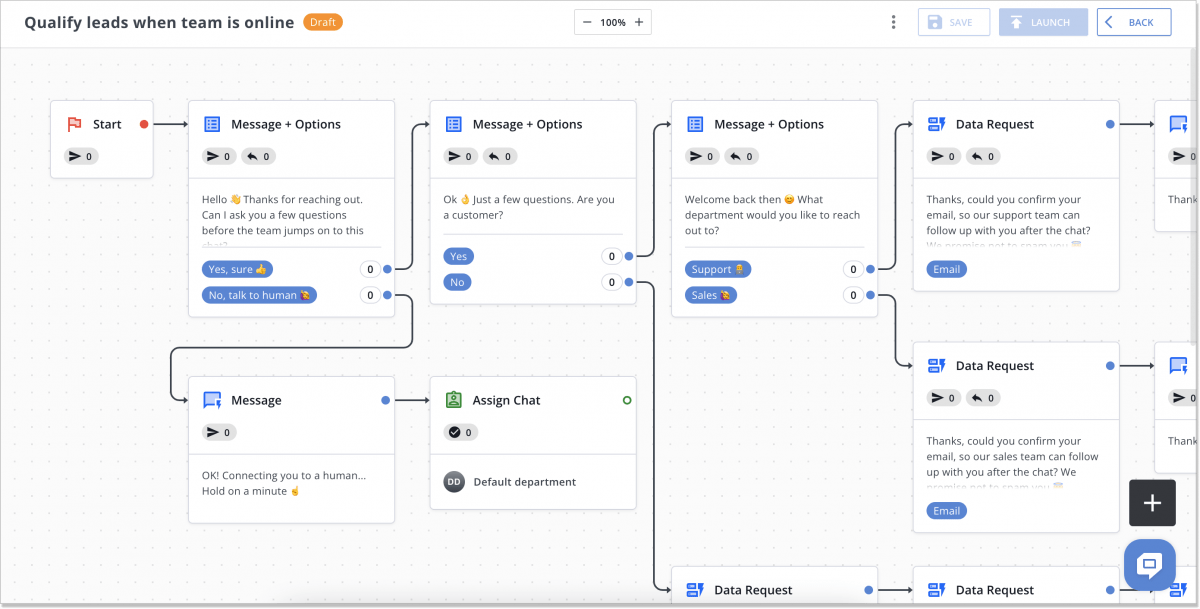Screen dimensions: 1200x609
Task: Select the 'No, talk to human' option
Action: (x=260, y=295)
